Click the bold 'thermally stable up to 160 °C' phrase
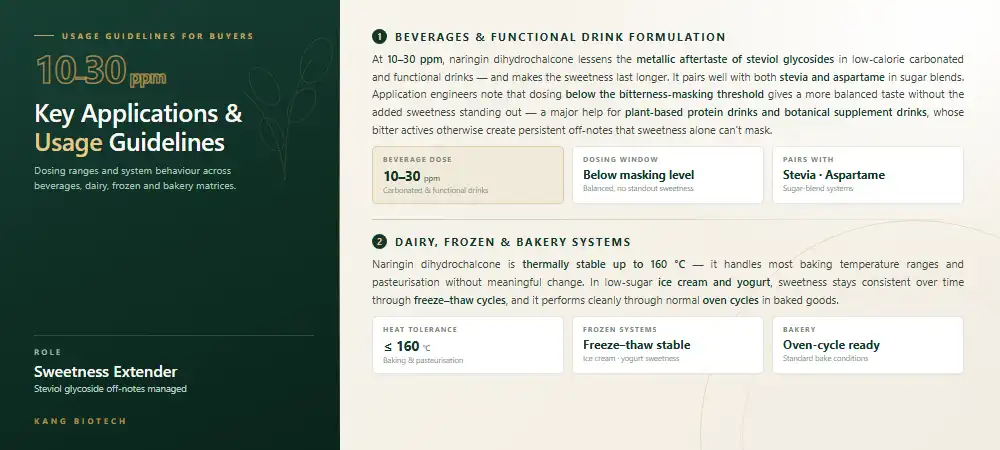 click(x=604, y=264)
